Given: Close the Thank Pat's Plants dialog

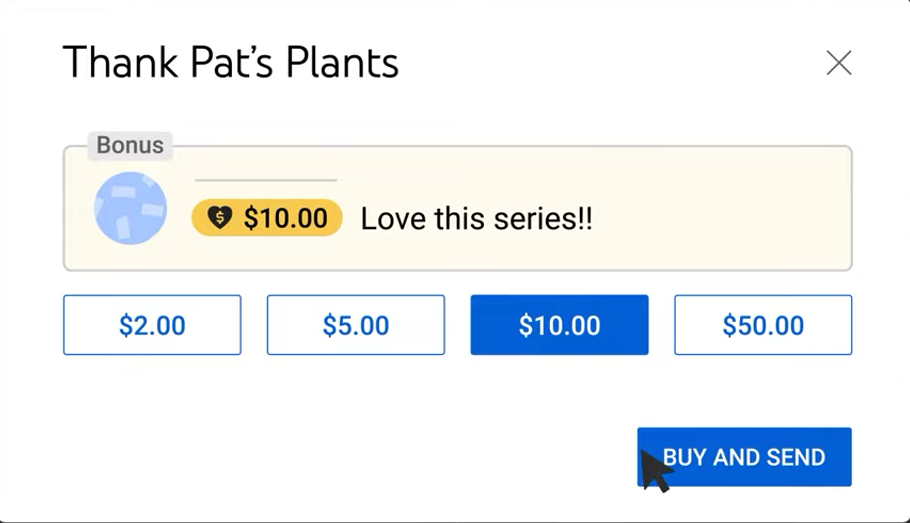Looking at the screenshot, I should [839, 63].
